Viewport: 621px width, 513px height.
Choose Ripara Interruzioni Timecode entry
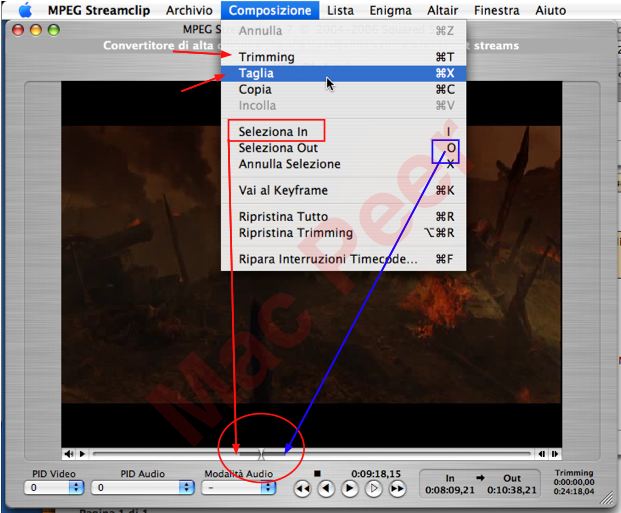point(343,259)
